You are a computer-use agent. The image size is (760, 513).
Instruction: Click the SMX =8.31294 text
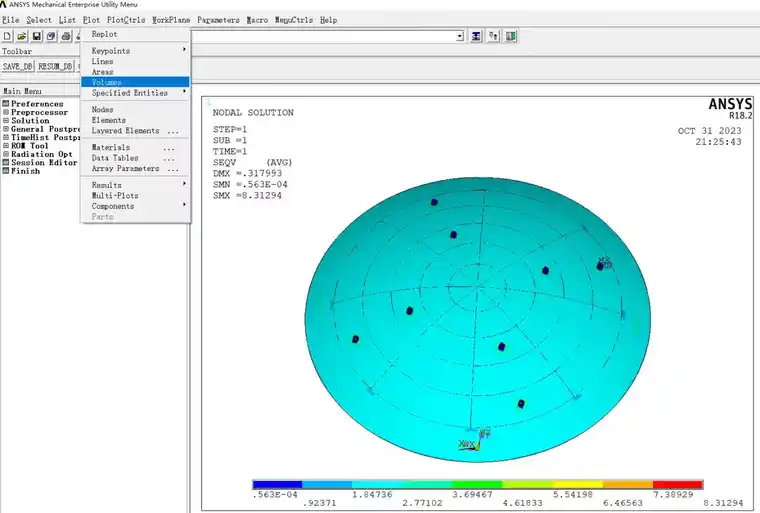pos(247,195)
